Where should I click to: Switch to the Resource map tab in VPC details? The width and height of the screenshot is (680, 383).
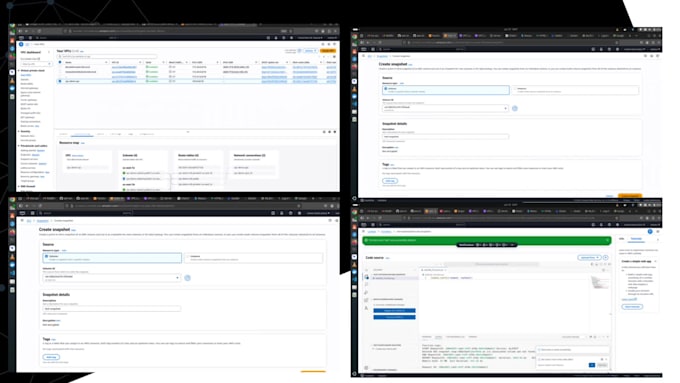pyautogui.click(x=82, y=134)
